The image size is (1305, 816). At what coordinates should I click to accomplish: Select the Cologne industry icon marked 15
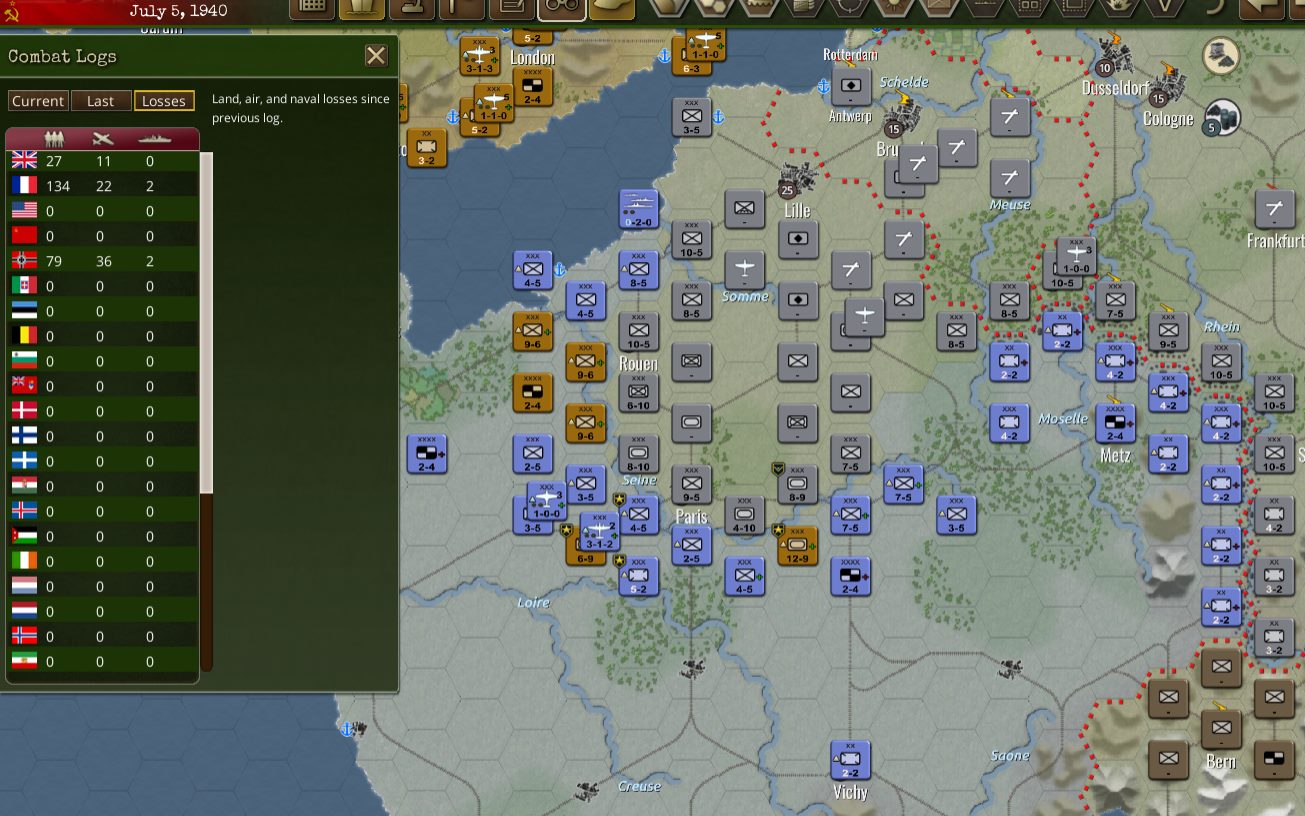coord(1168,88)
